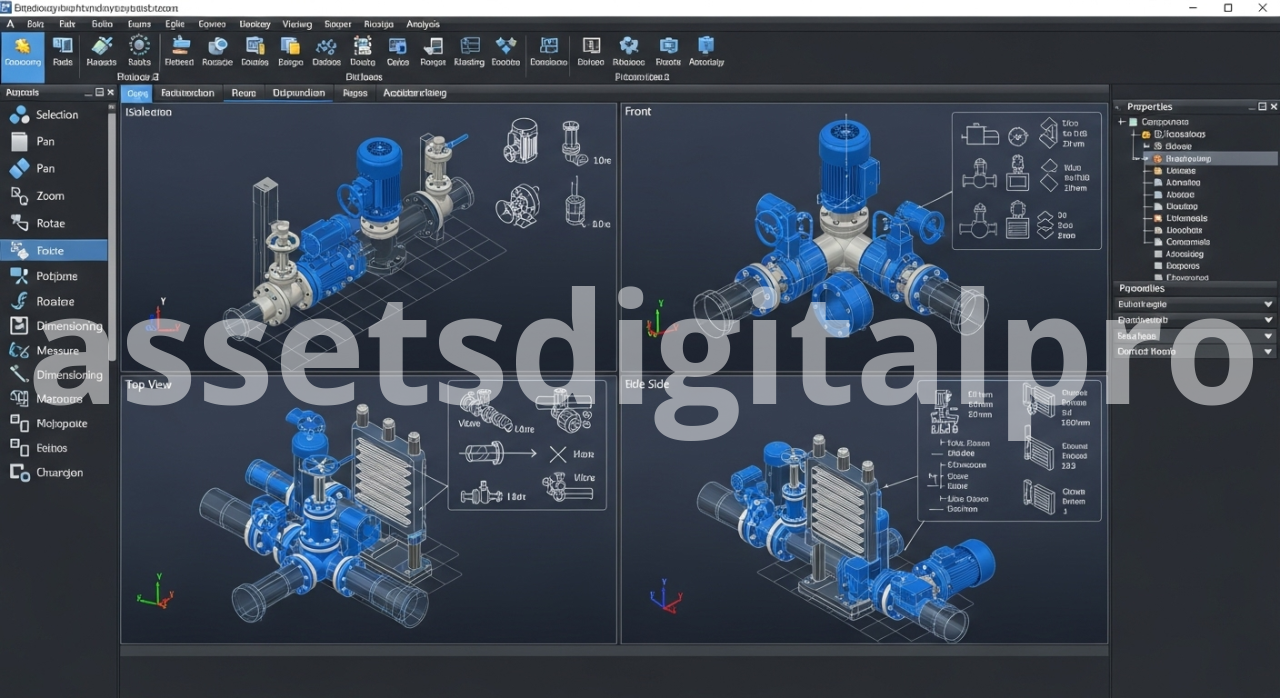The width and height of the screenshot is (1280, 698).
Task: Click the Eargo yellow copy icon
Action: coord(290,52)
